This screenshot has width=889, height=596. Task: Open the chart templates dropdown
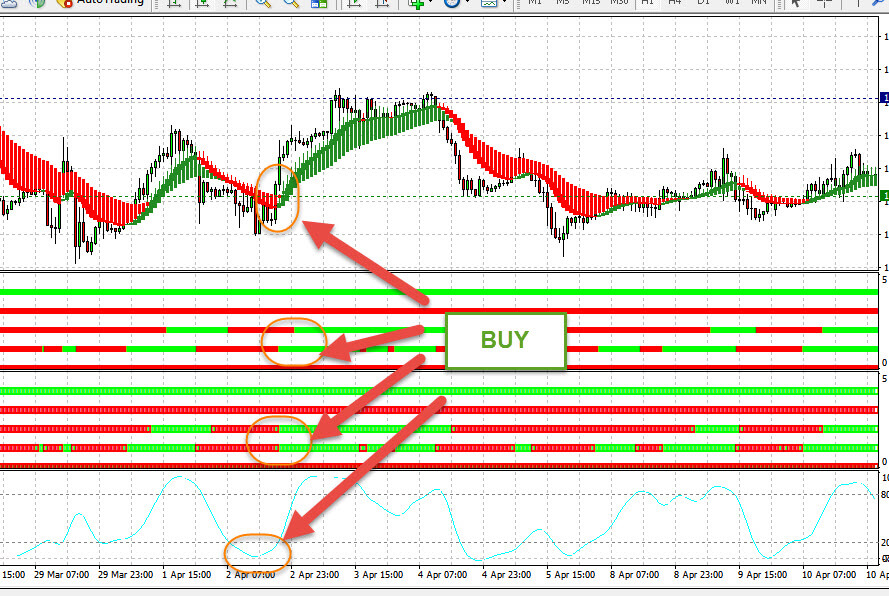click(492, 3)
